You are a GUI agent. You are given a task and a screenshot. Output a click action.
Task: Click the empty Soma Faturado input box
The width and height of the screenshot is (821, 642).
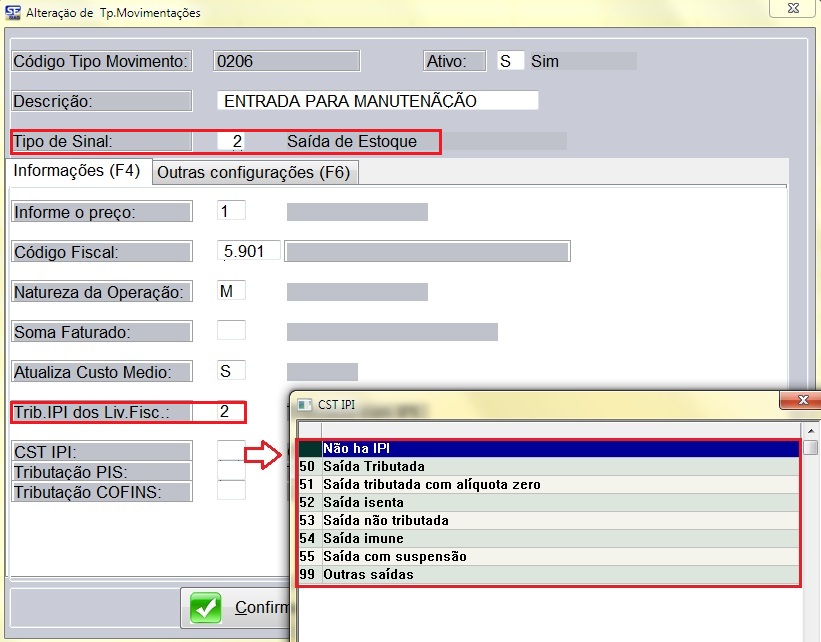coord(231,331)
